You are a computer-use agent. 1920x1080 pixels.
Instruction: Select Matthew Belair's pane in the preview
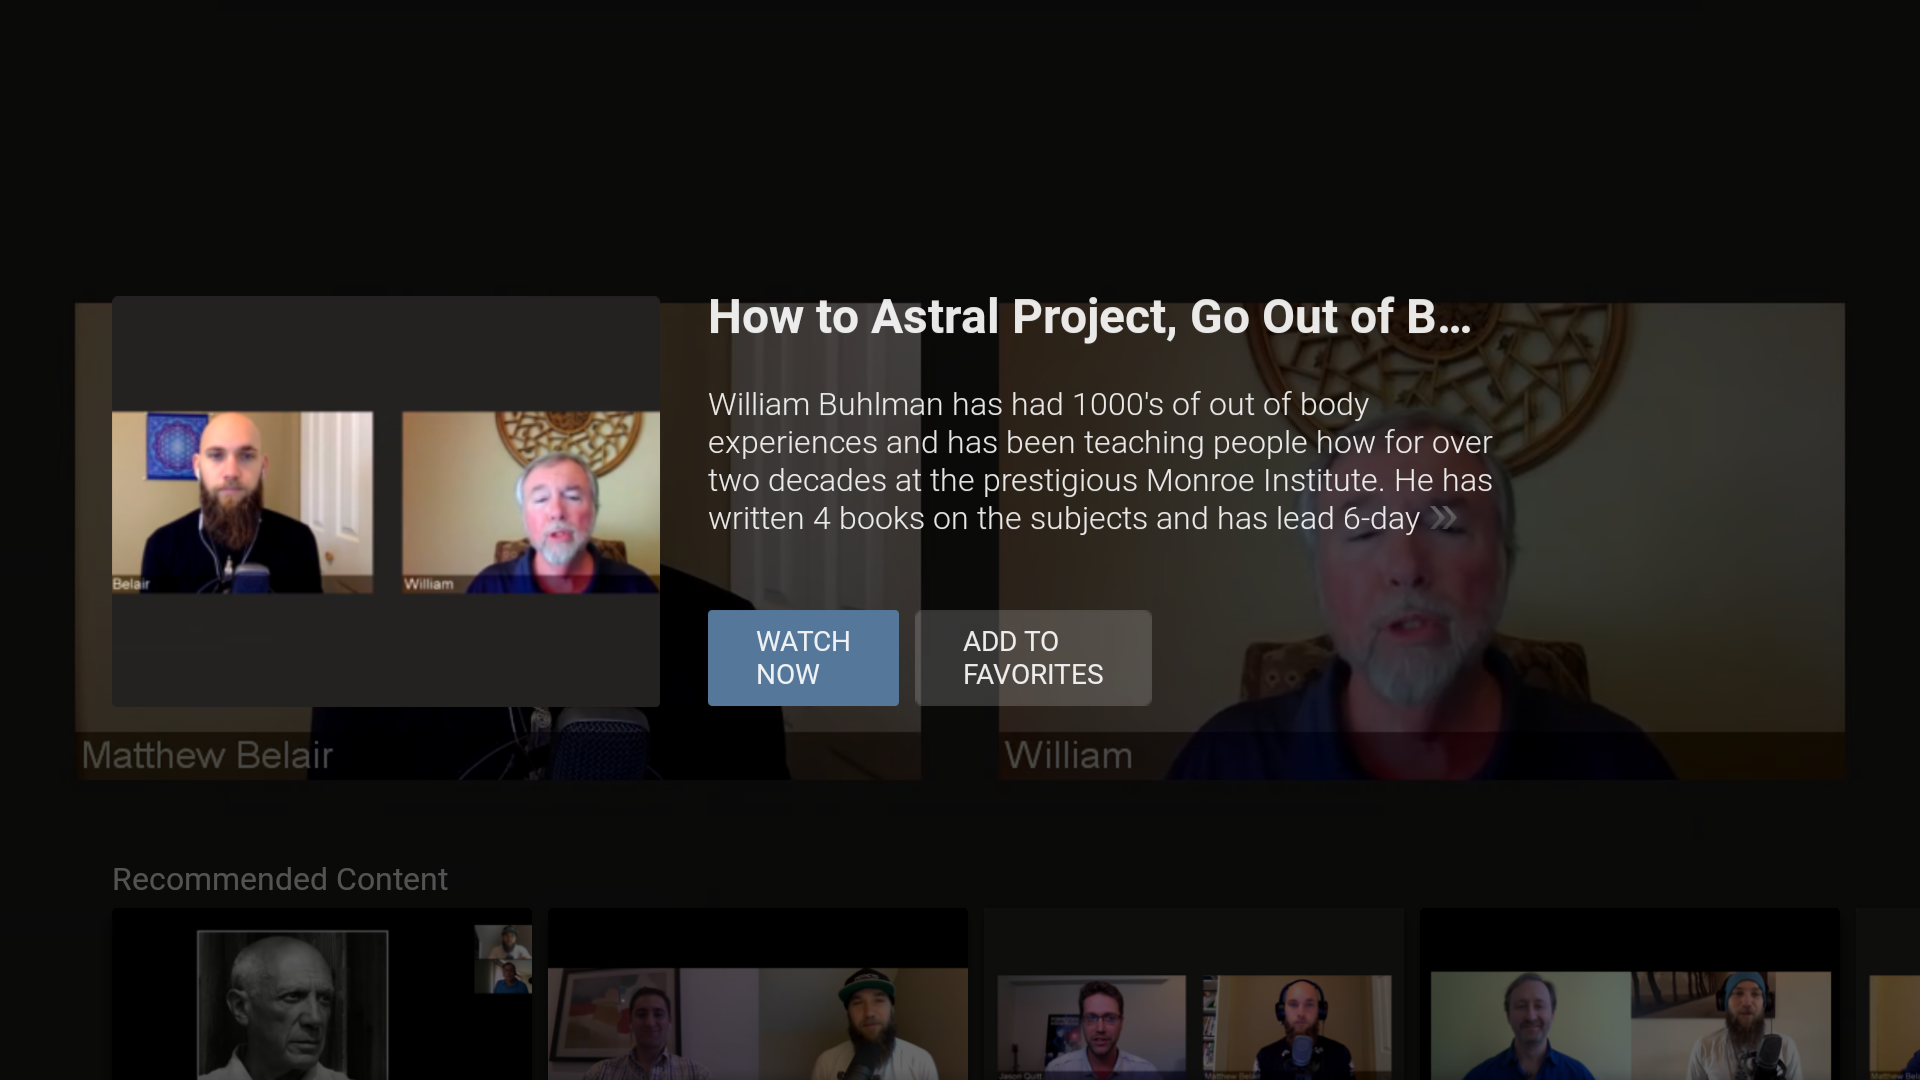[x=243, y=502]
